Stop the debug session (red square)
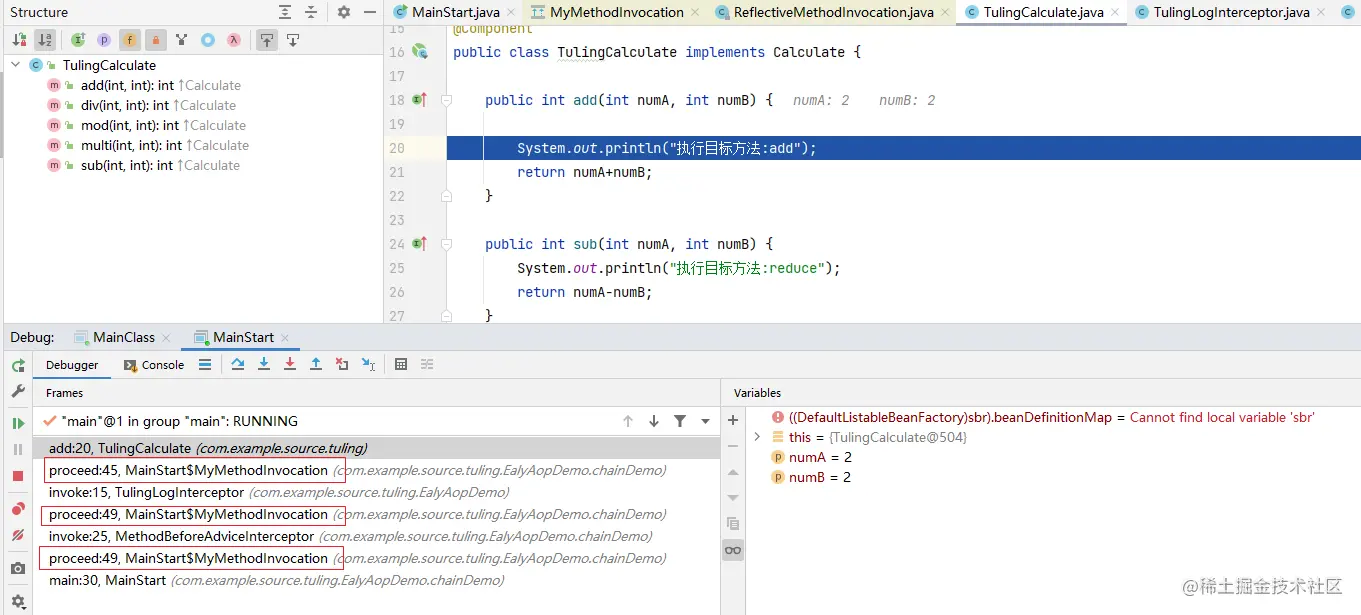 [18, 476]
